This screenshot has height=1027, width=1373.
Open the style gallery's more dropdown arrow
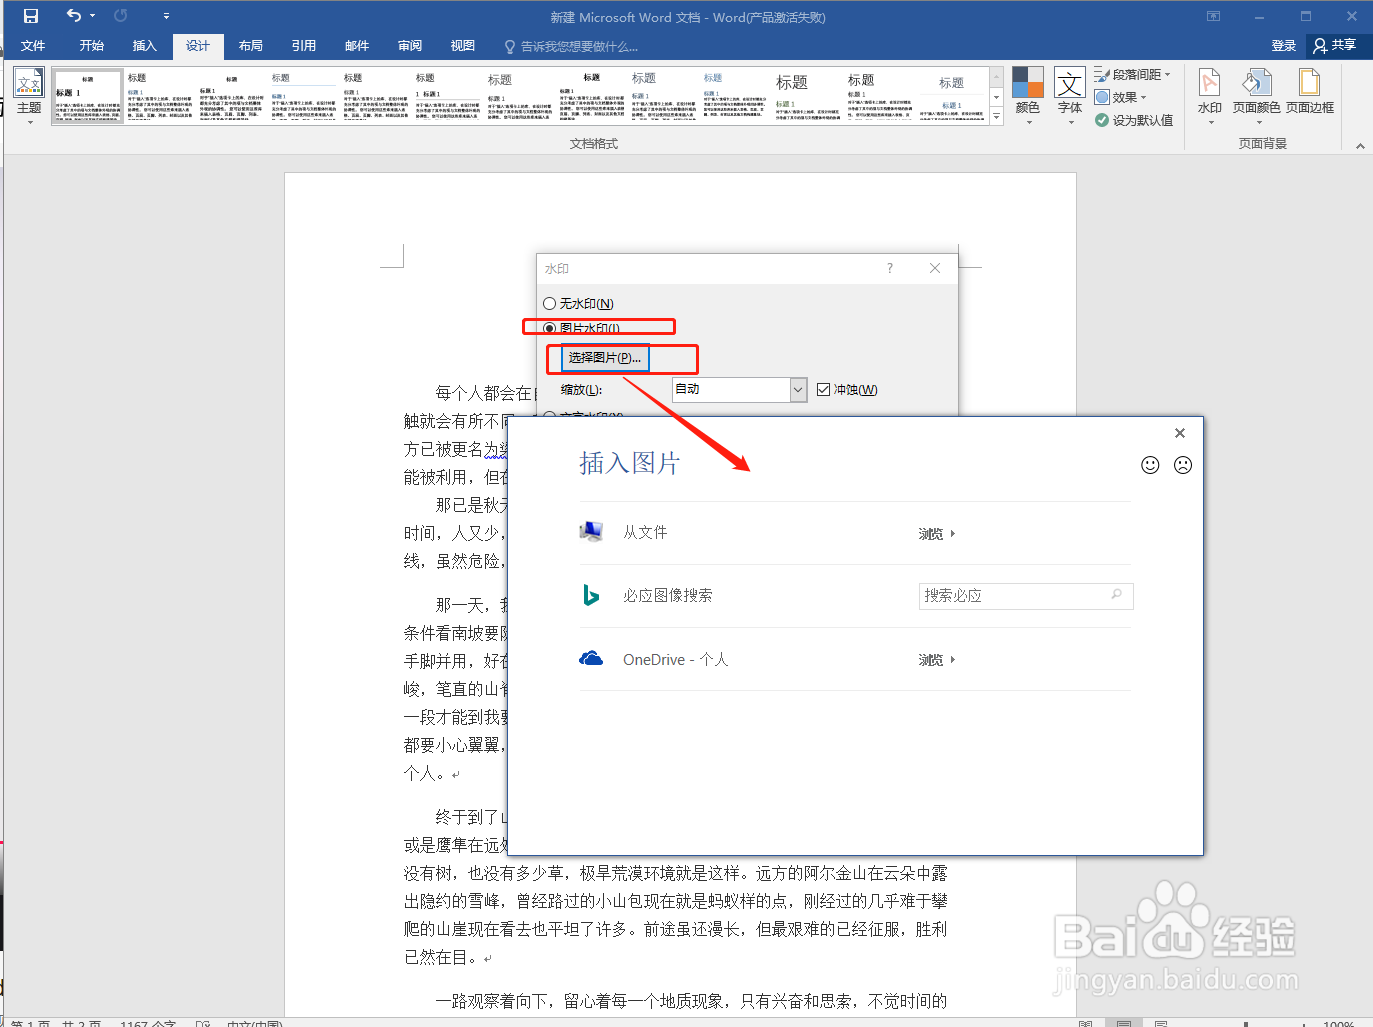point(994,115)
